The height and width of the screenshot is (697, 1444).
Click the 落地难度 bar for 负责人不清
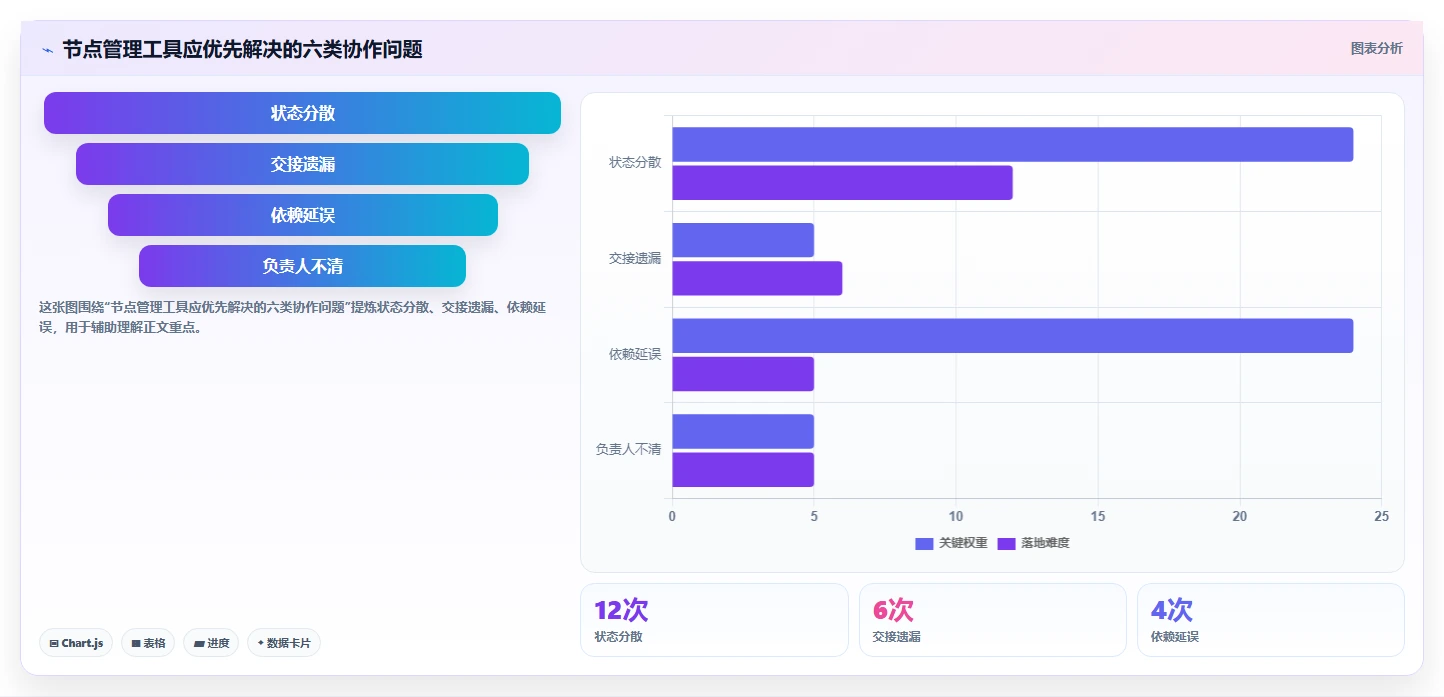point(743,470)
